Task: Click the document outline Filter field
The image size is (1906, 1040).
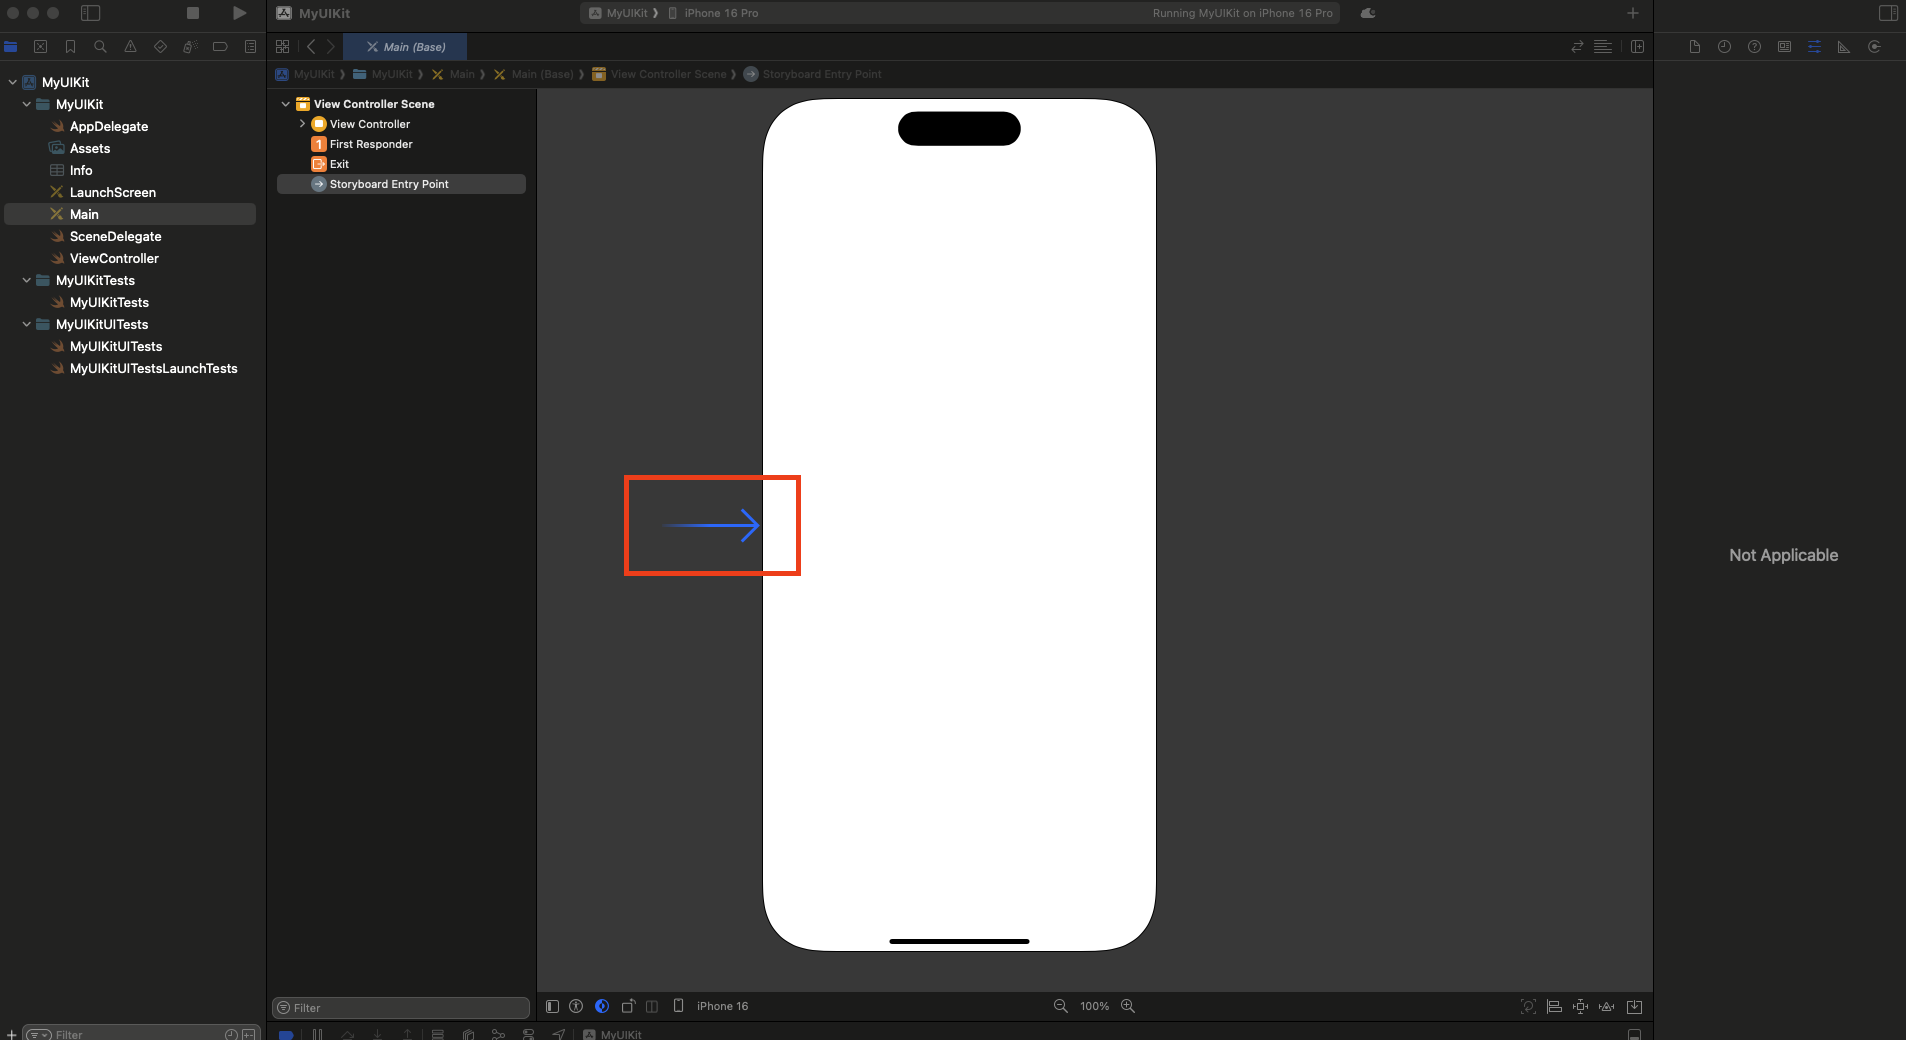Action: click(x=401, y=1008)
